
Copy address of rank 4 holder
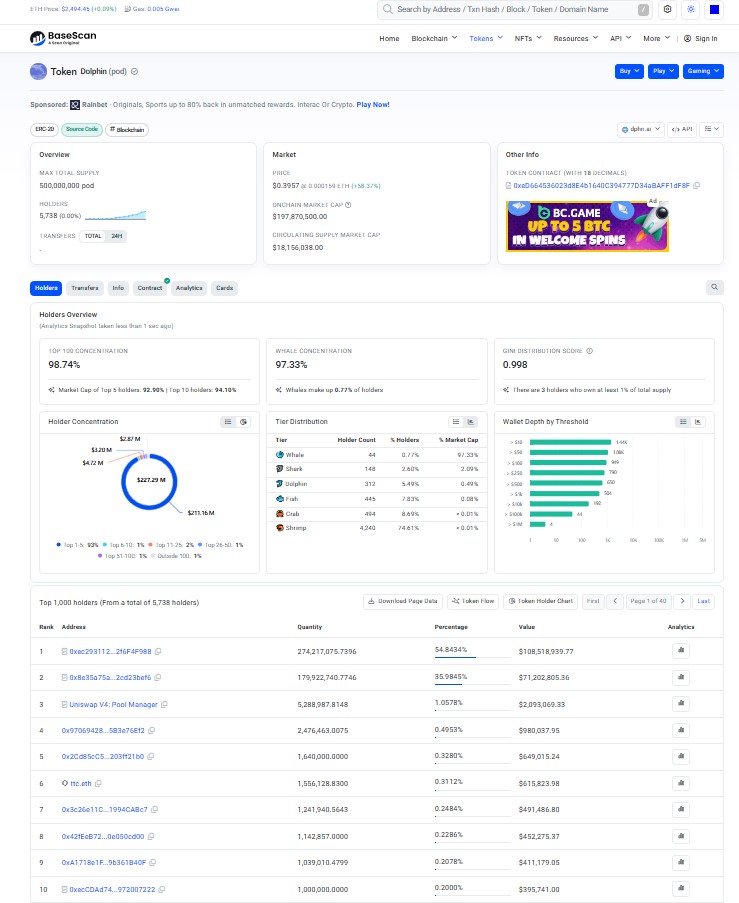pos(151,730)
